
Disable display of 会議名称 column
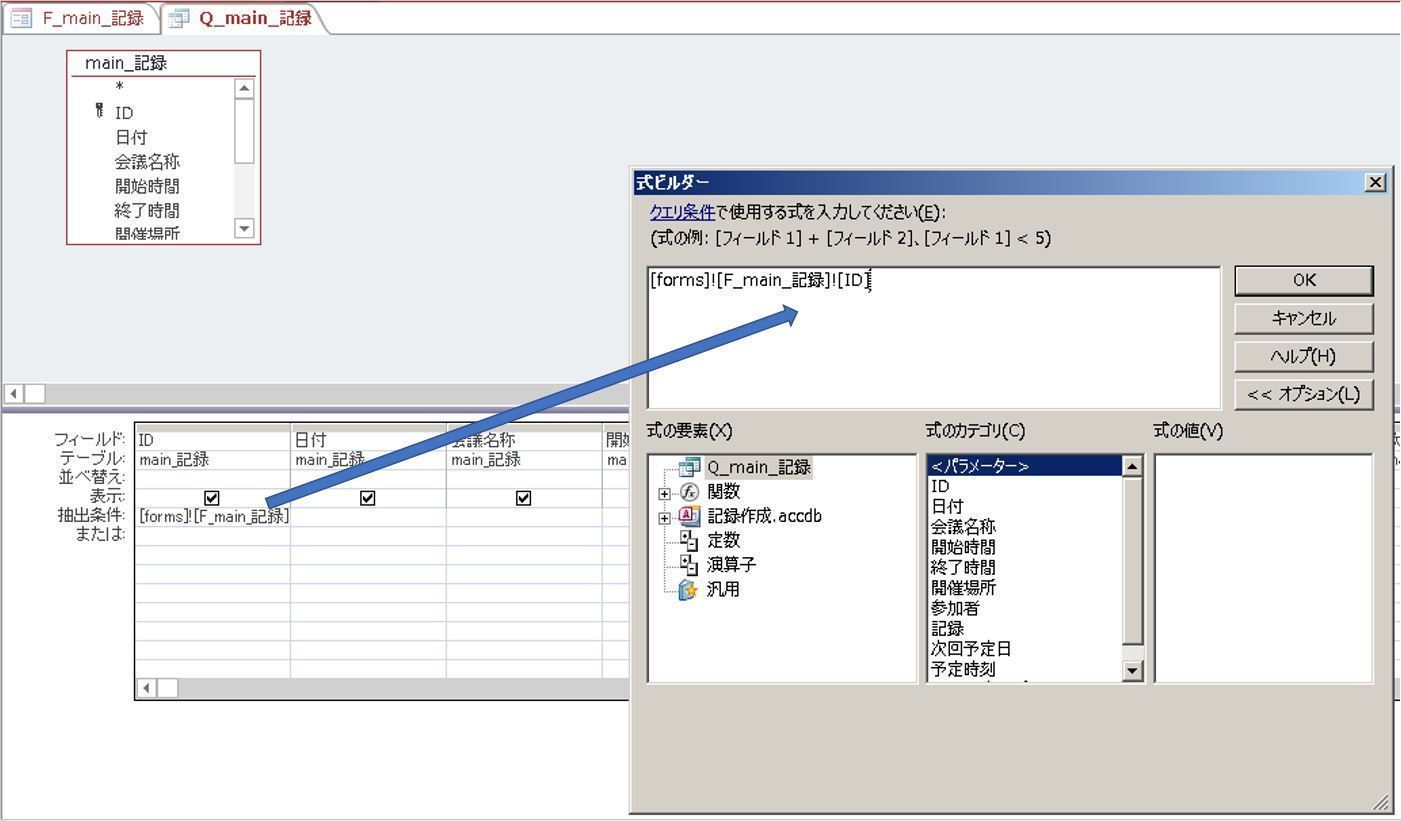coord(524,498)
